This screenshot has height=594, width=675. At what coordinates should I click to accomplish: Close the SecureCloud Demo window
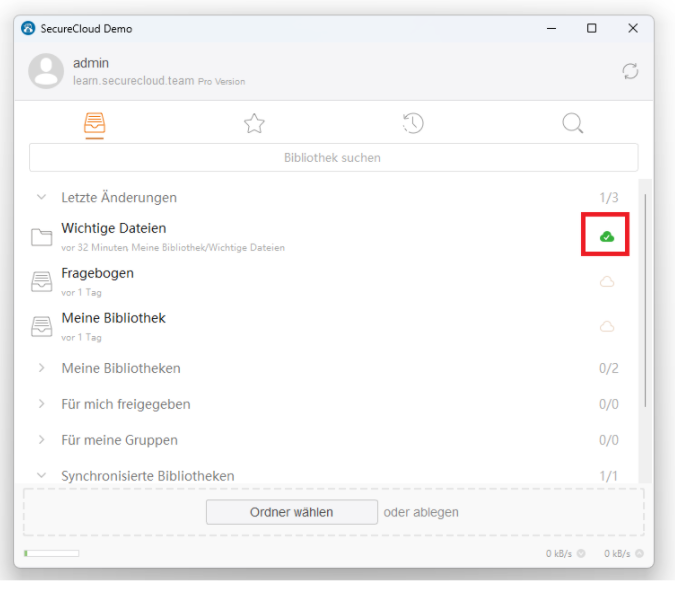(633, 28)
